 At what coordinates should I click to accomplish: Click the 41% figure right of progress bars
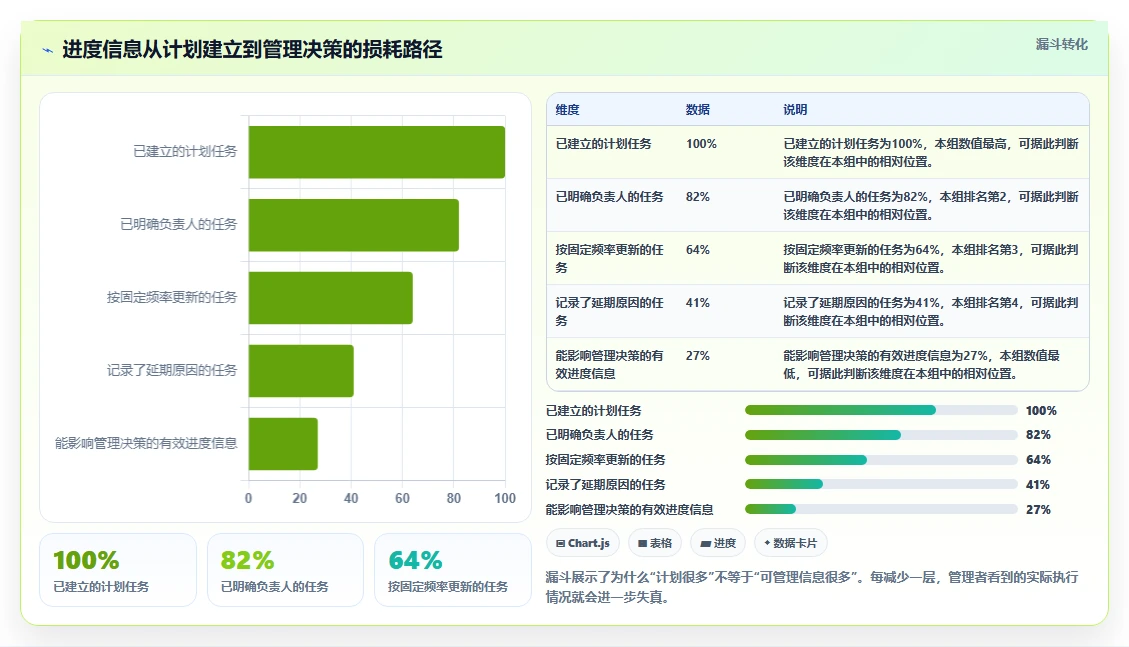[1038, 484]
